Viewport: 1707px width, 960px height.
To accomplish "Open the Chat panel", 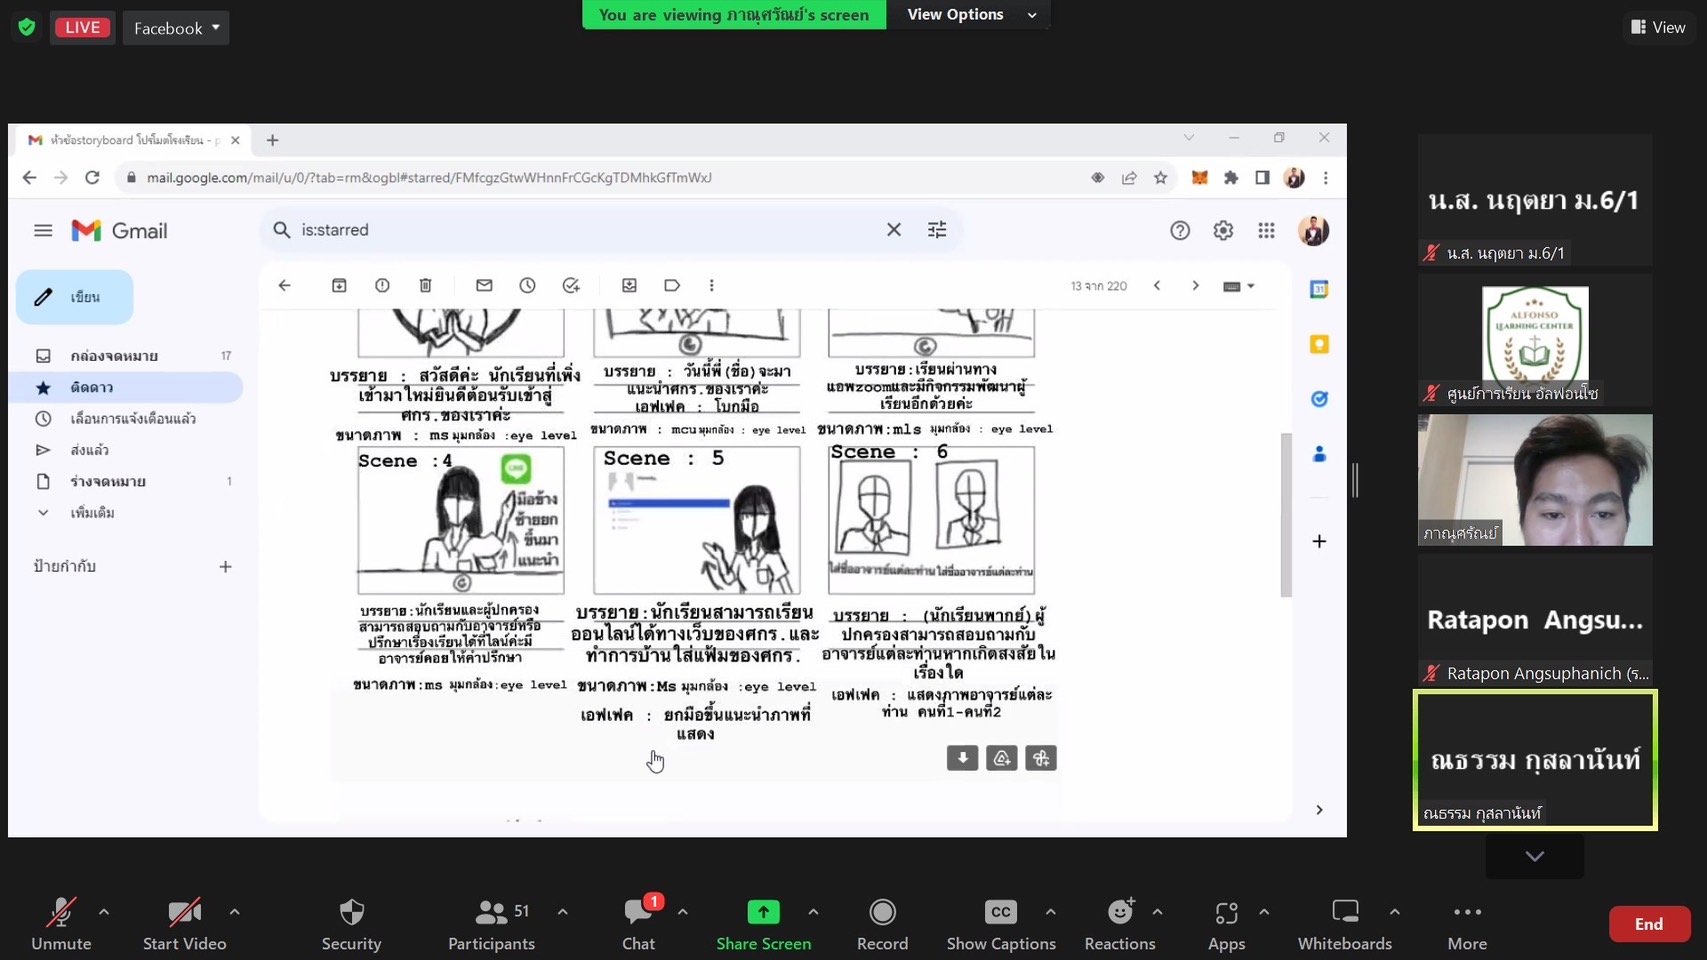I will pos(638,913).
